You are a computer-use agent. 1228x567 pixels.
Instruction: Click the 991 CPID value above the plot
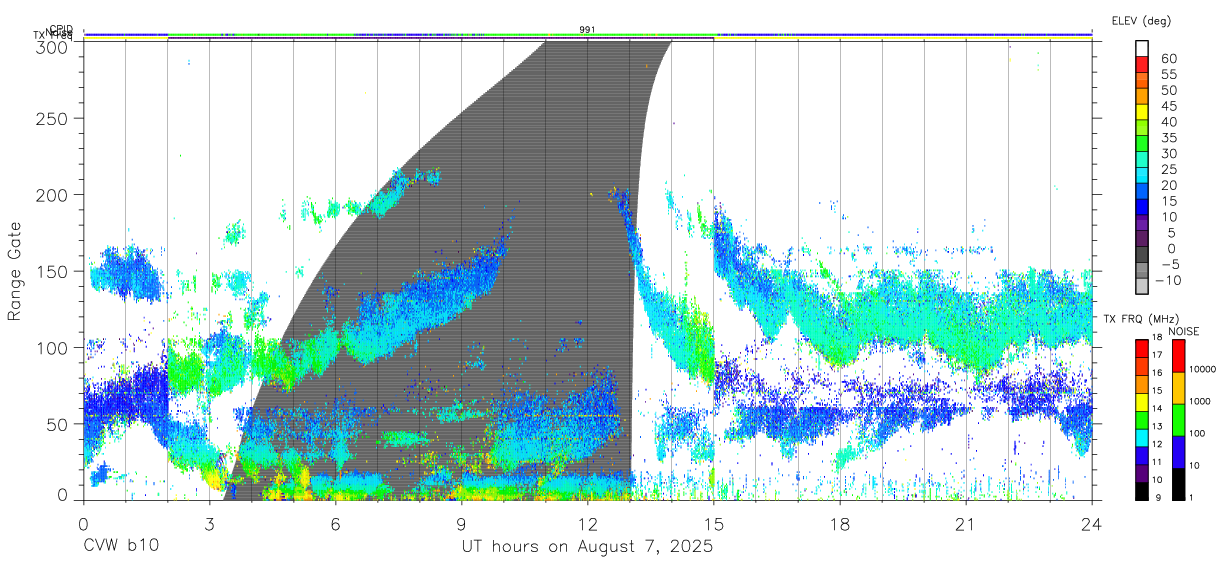(588, 30)
